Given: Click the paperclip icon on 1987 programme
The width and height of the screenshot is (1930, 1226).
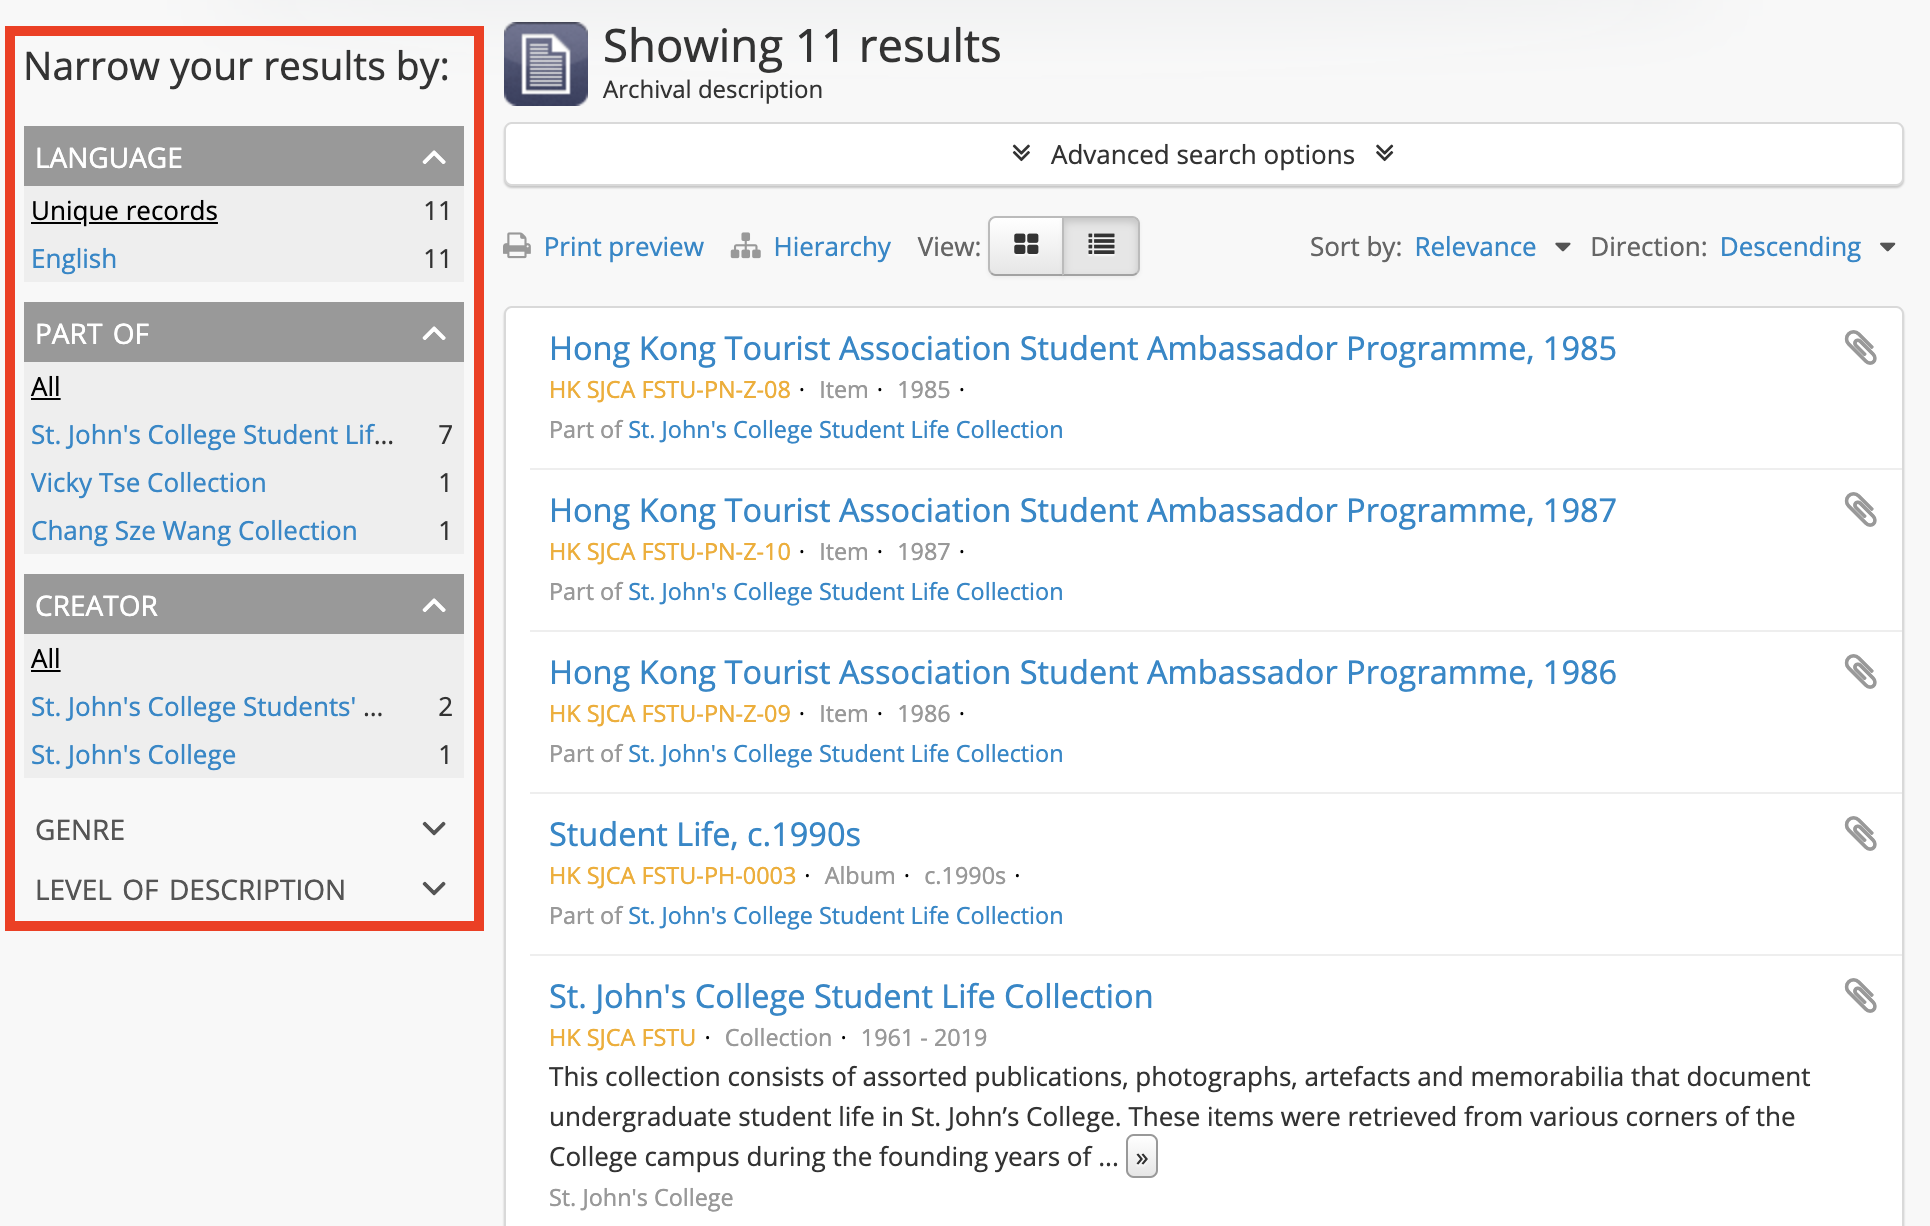Looking at the screenshot, I should point(1860,510).
